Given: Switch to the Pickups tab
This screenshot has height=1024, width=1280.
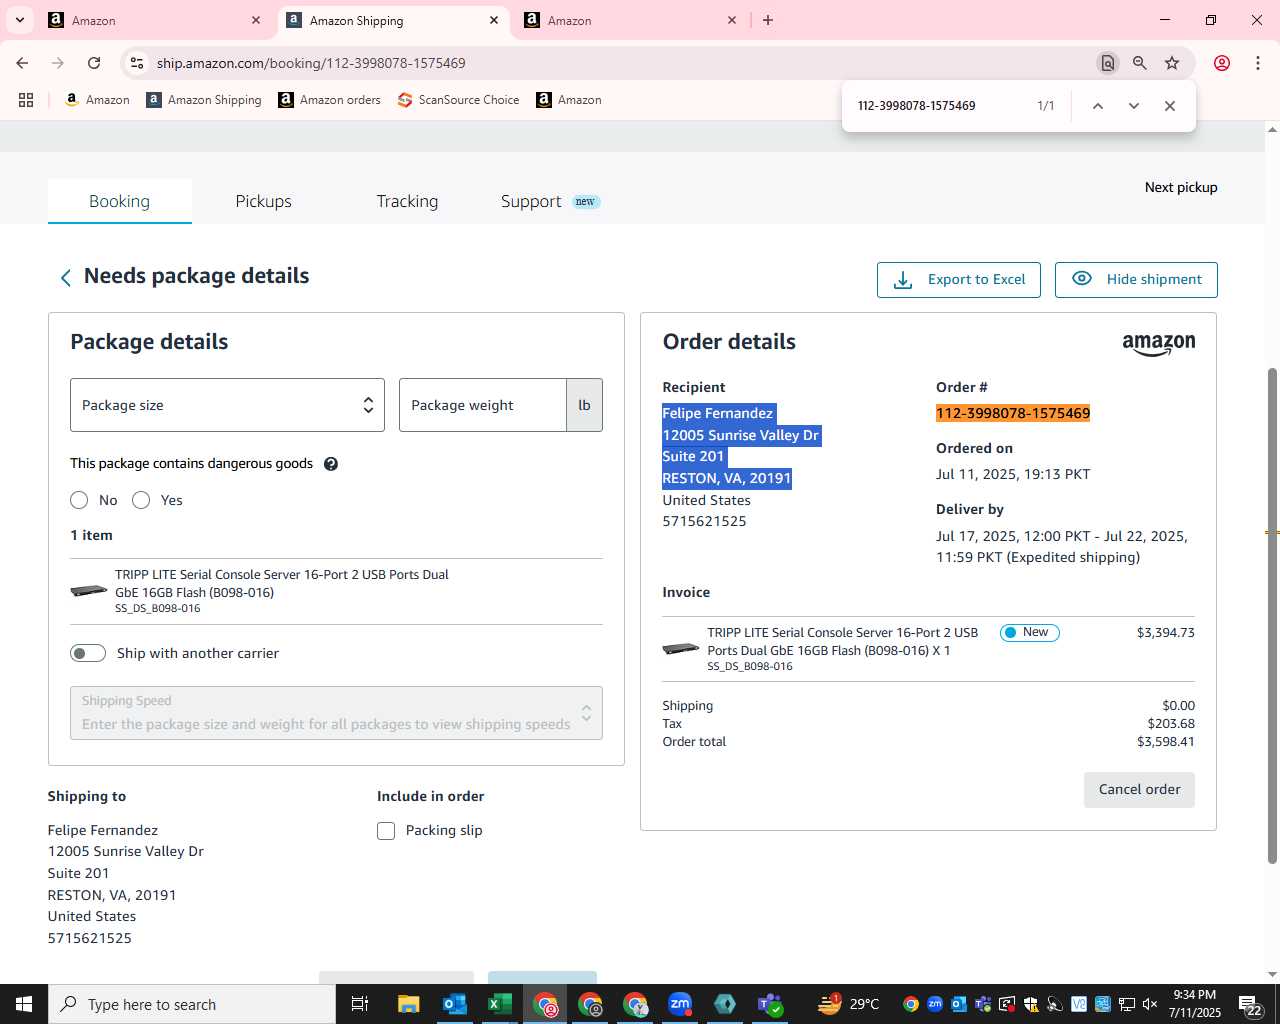Looking at the screenshot, I should coord(263,201).
